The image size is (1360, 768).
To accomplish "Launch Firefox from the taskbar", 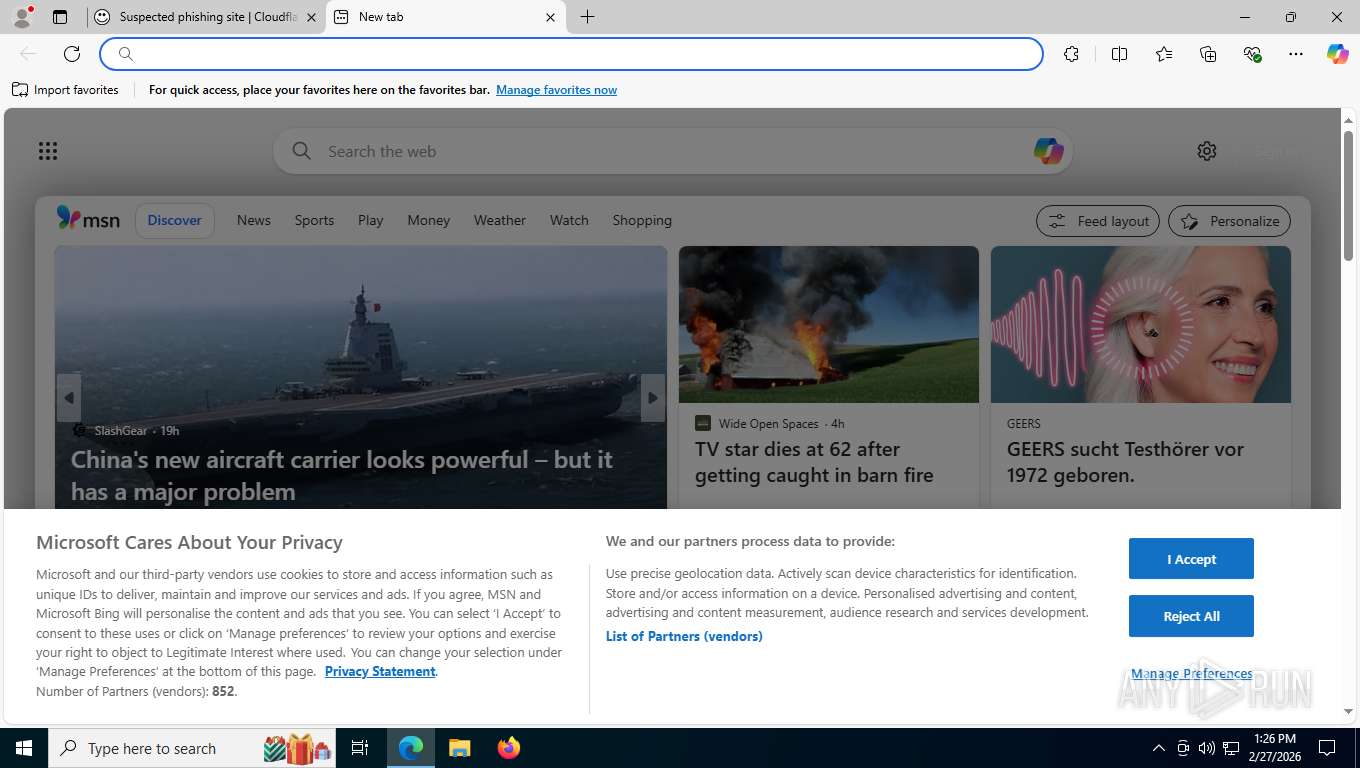I will tap(509, 748).
